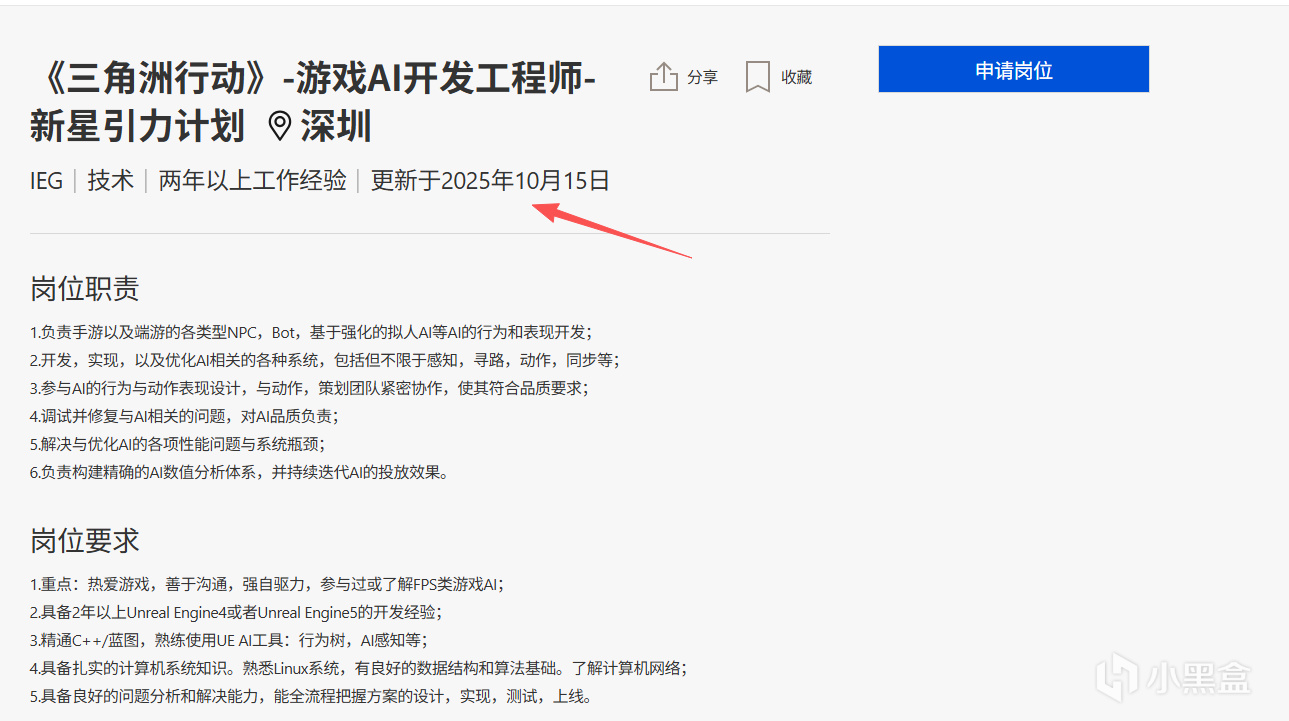
Task: Click the IEG department tag
Action: point(46,181)
